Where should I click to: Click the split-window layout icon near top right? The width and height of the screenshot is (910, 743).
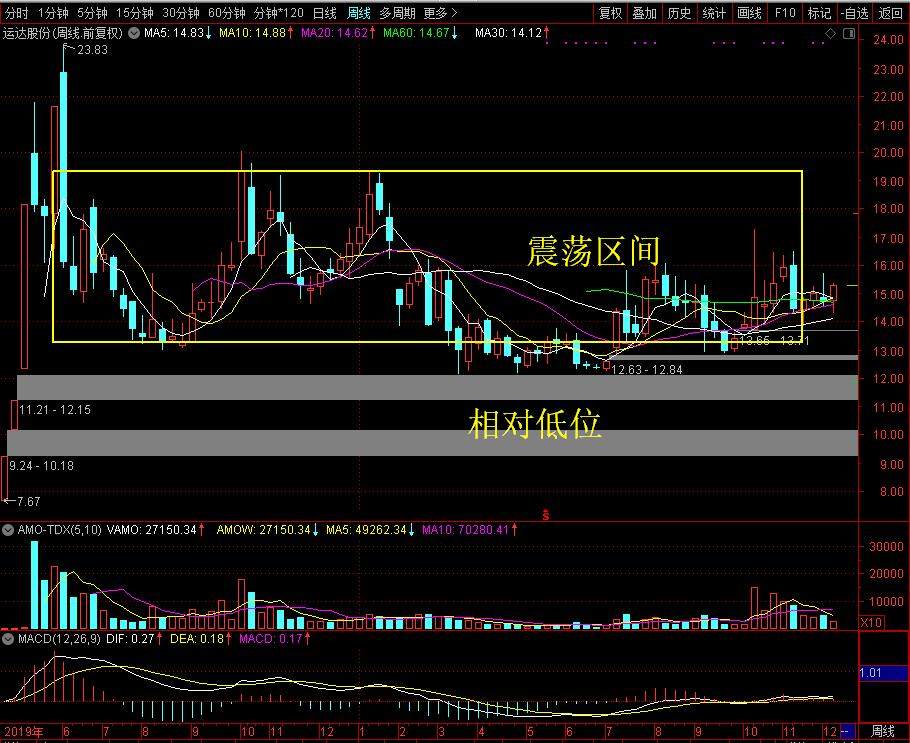[x=848, y=33]
